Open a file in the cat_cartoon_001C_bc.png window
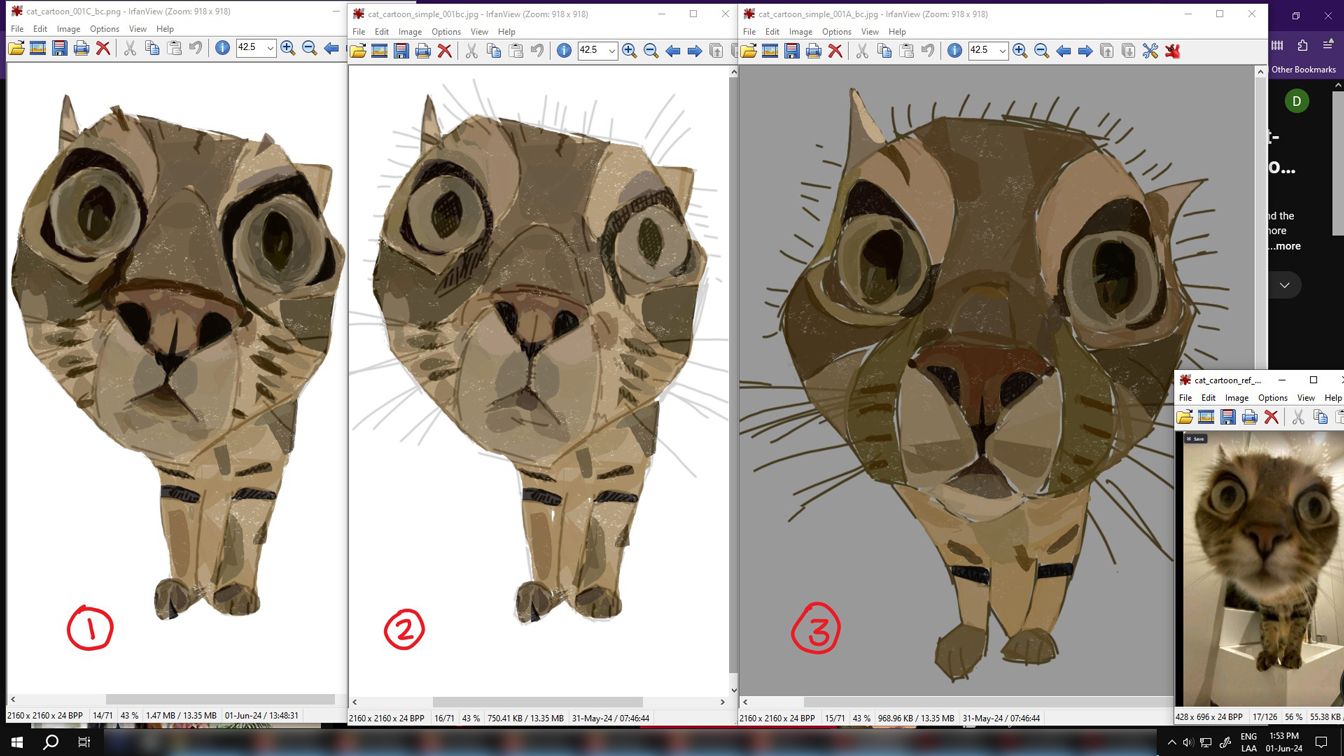 coord(16,48)
